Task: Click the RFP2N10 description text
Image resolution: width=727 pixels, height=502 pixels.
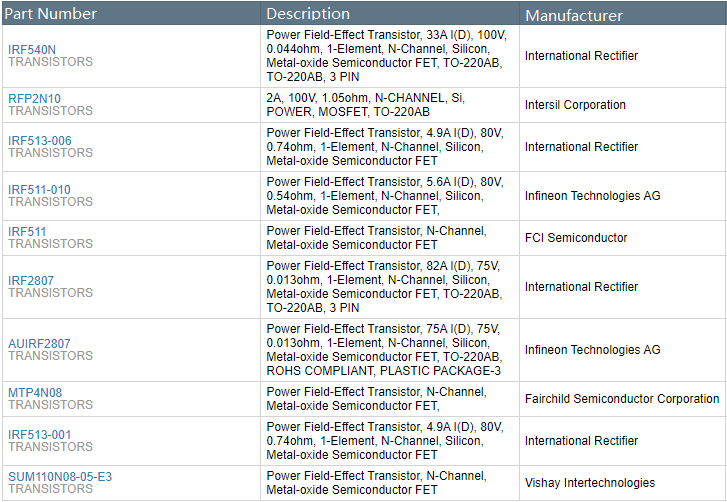Action: 365,105
